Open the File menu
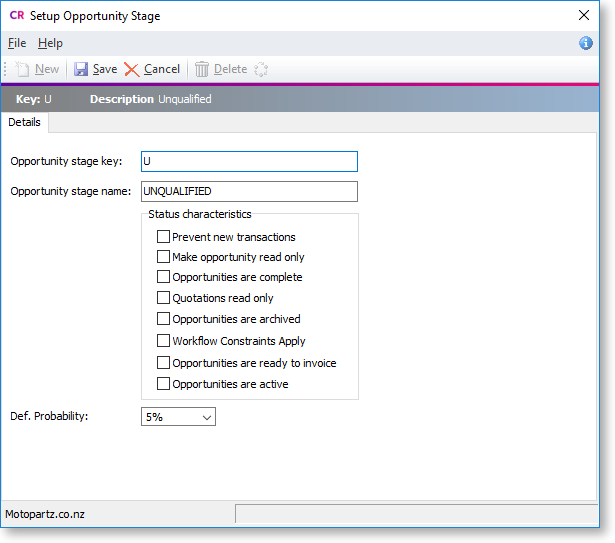The height and width of the screenshot is (543, 615). [x=17, y=43]
